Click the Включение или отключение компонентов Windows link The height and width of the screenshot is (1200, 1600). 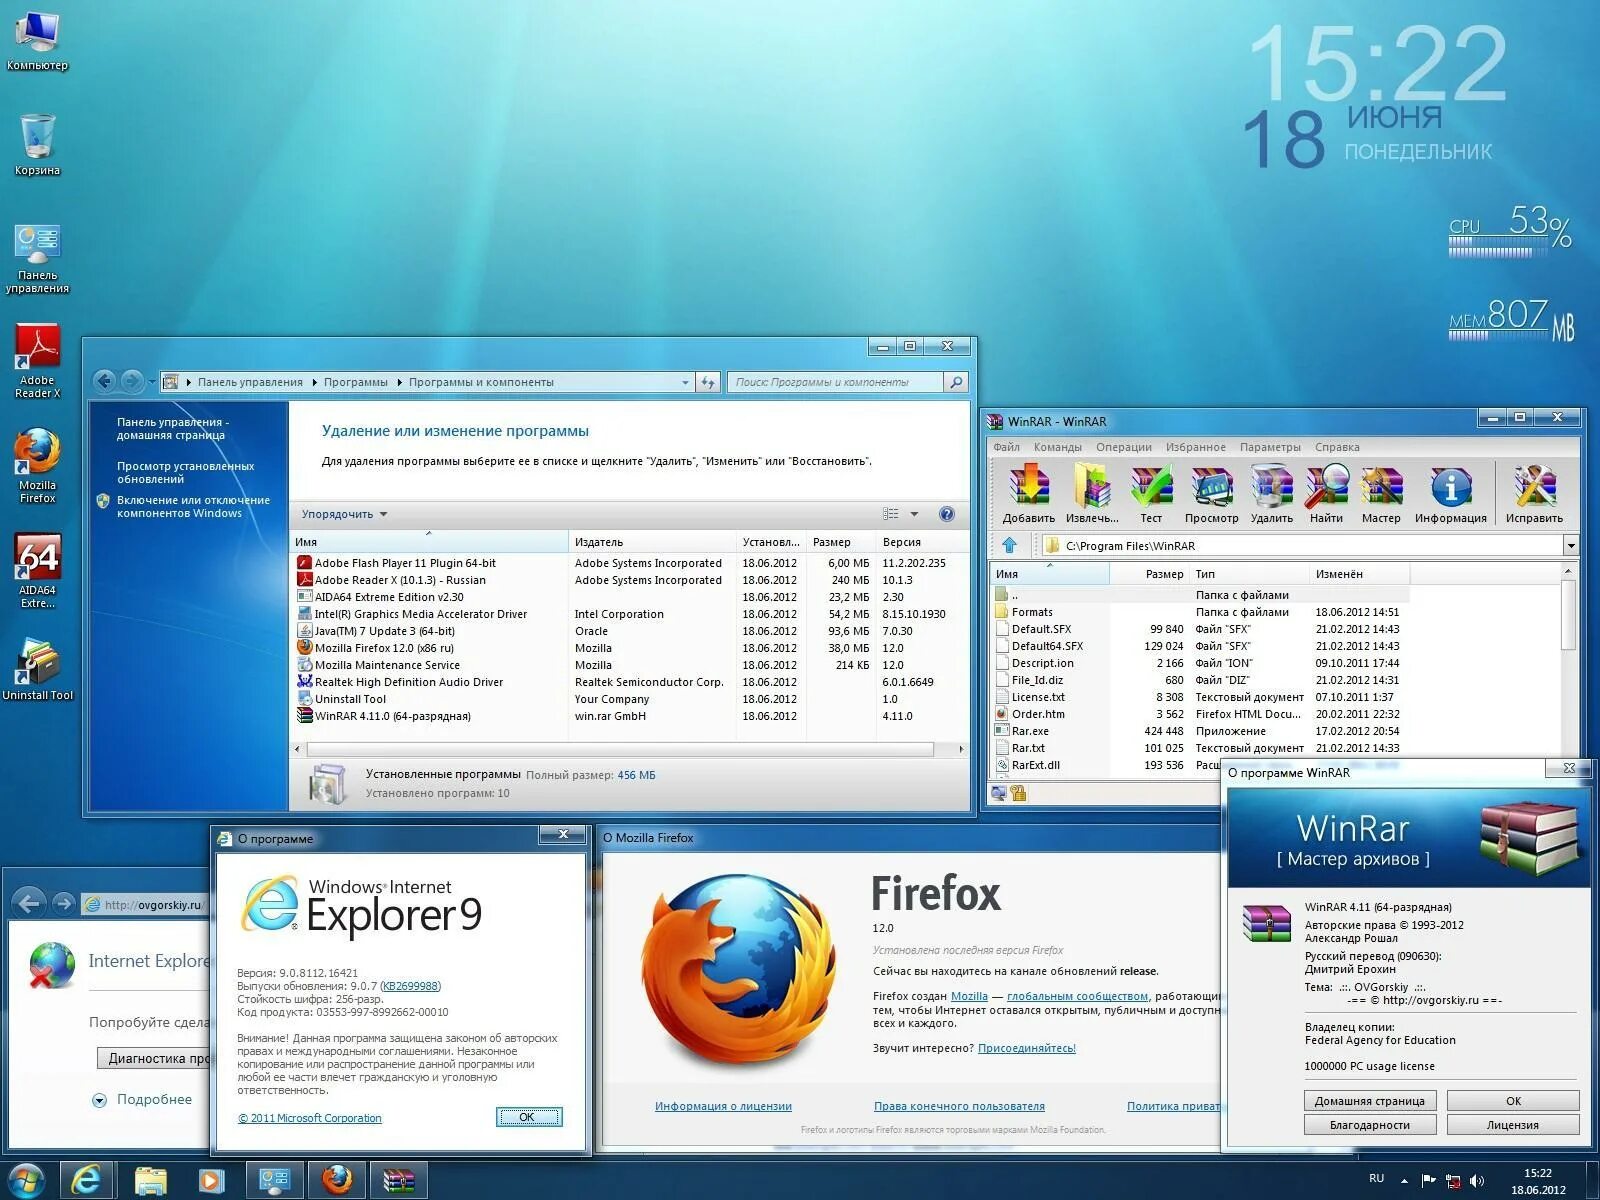click(x=193, y=506)
